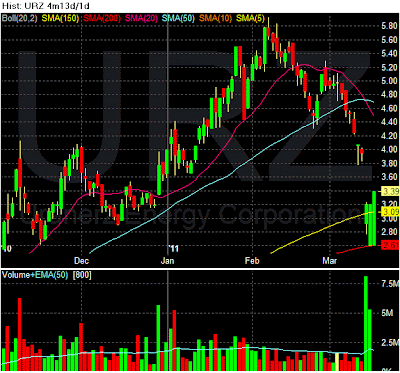Click the 4.20 price axis label

tap(388, 136)
